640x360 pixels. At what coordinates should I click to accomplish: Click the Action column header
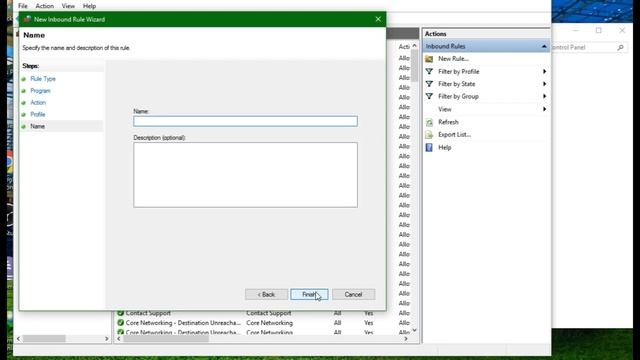click(x=404, y=47)
